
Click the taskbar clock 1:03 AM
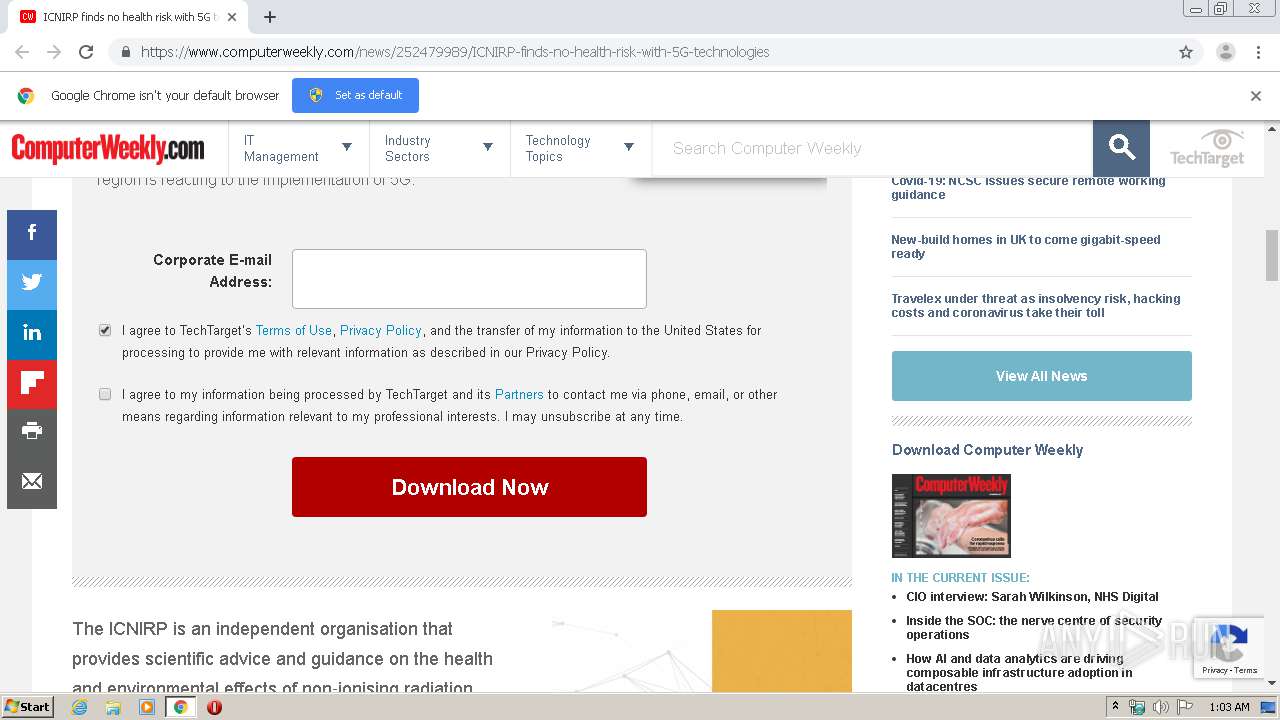pos(1229,707)
